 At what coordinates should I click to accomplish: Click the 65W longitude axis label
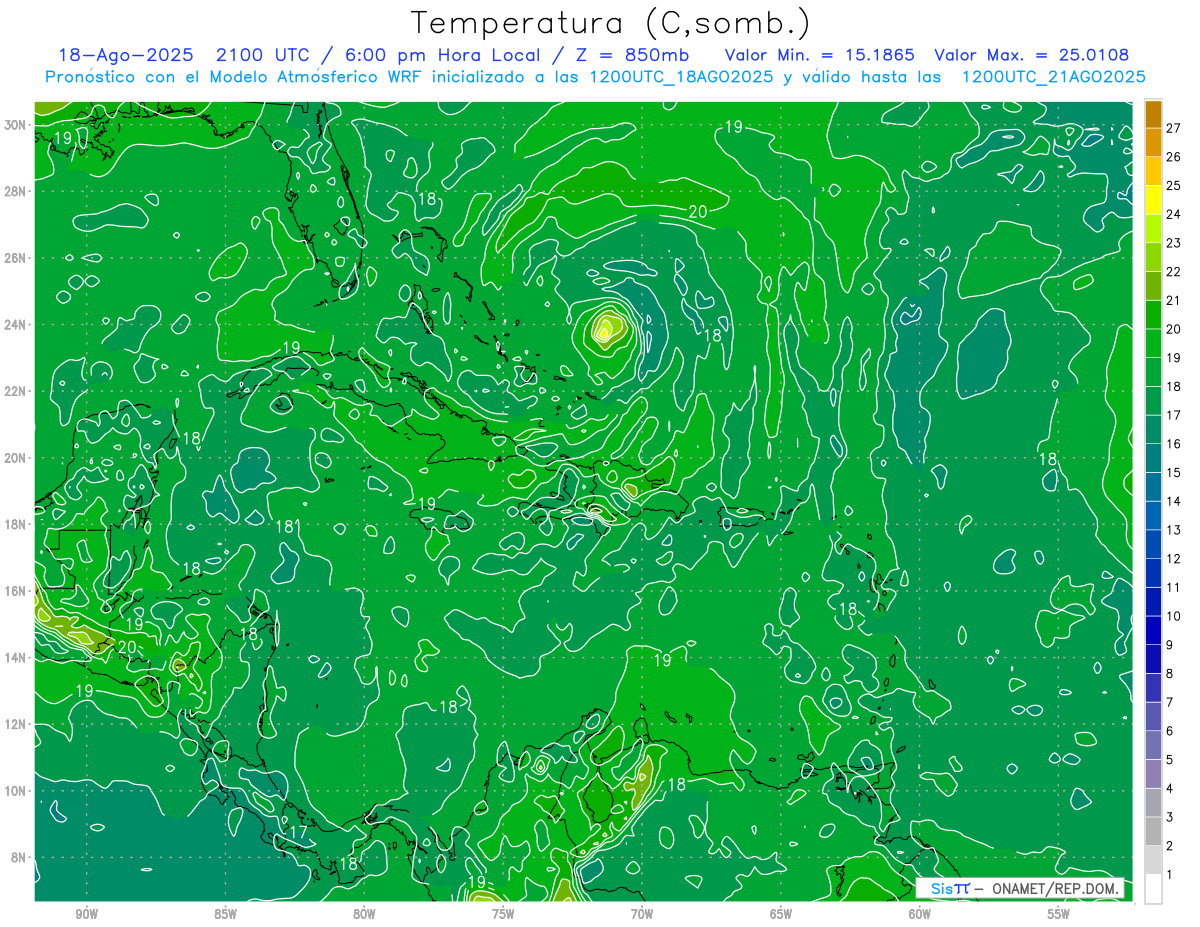pyautogui.click(x=781, y=914)
